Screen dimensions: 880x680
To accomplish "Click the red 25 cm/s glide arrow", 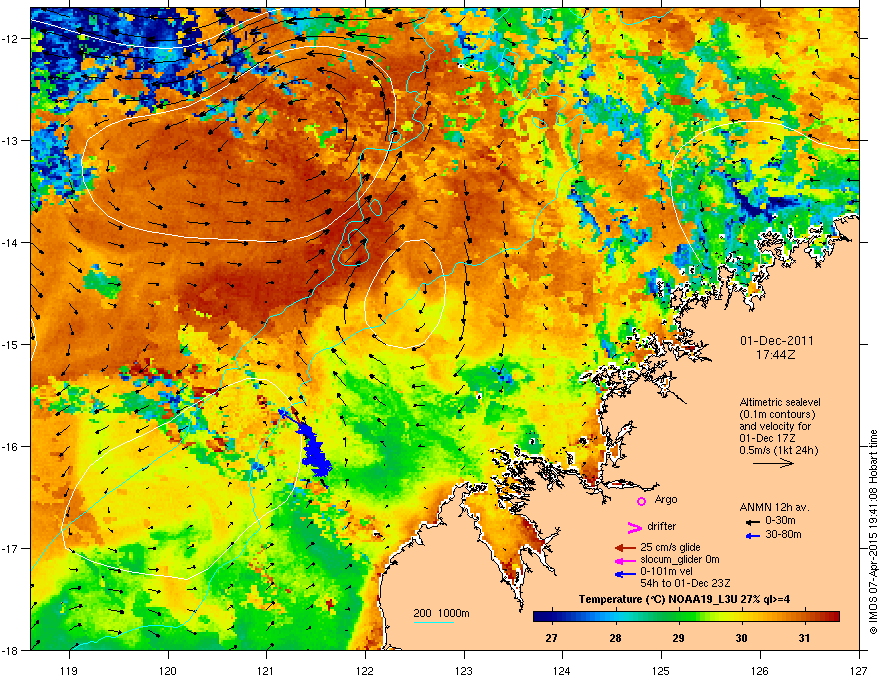I will [x=625, y=548].
